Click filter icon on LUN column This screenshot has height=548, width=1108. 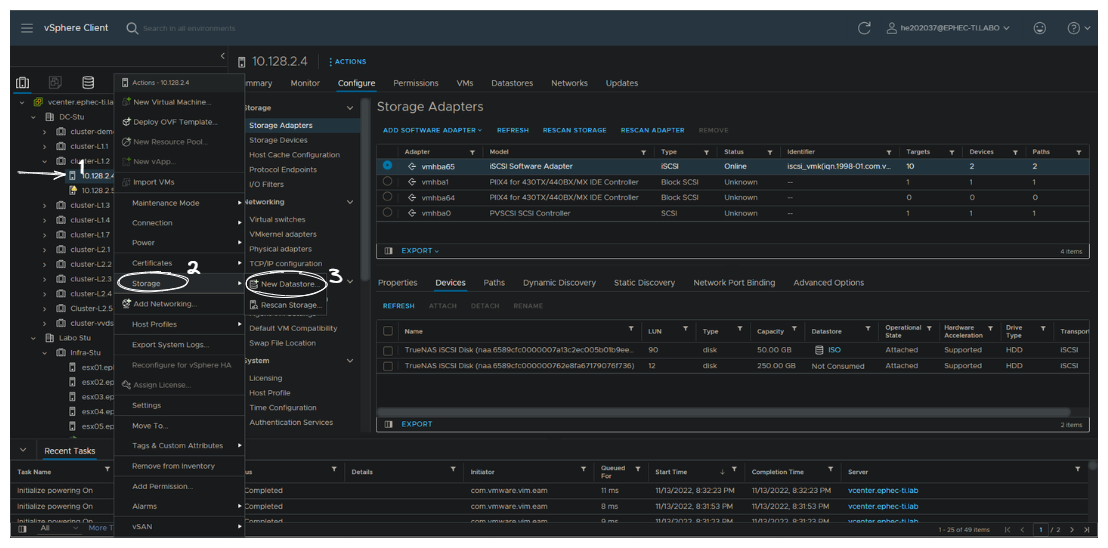click(685, 329)
